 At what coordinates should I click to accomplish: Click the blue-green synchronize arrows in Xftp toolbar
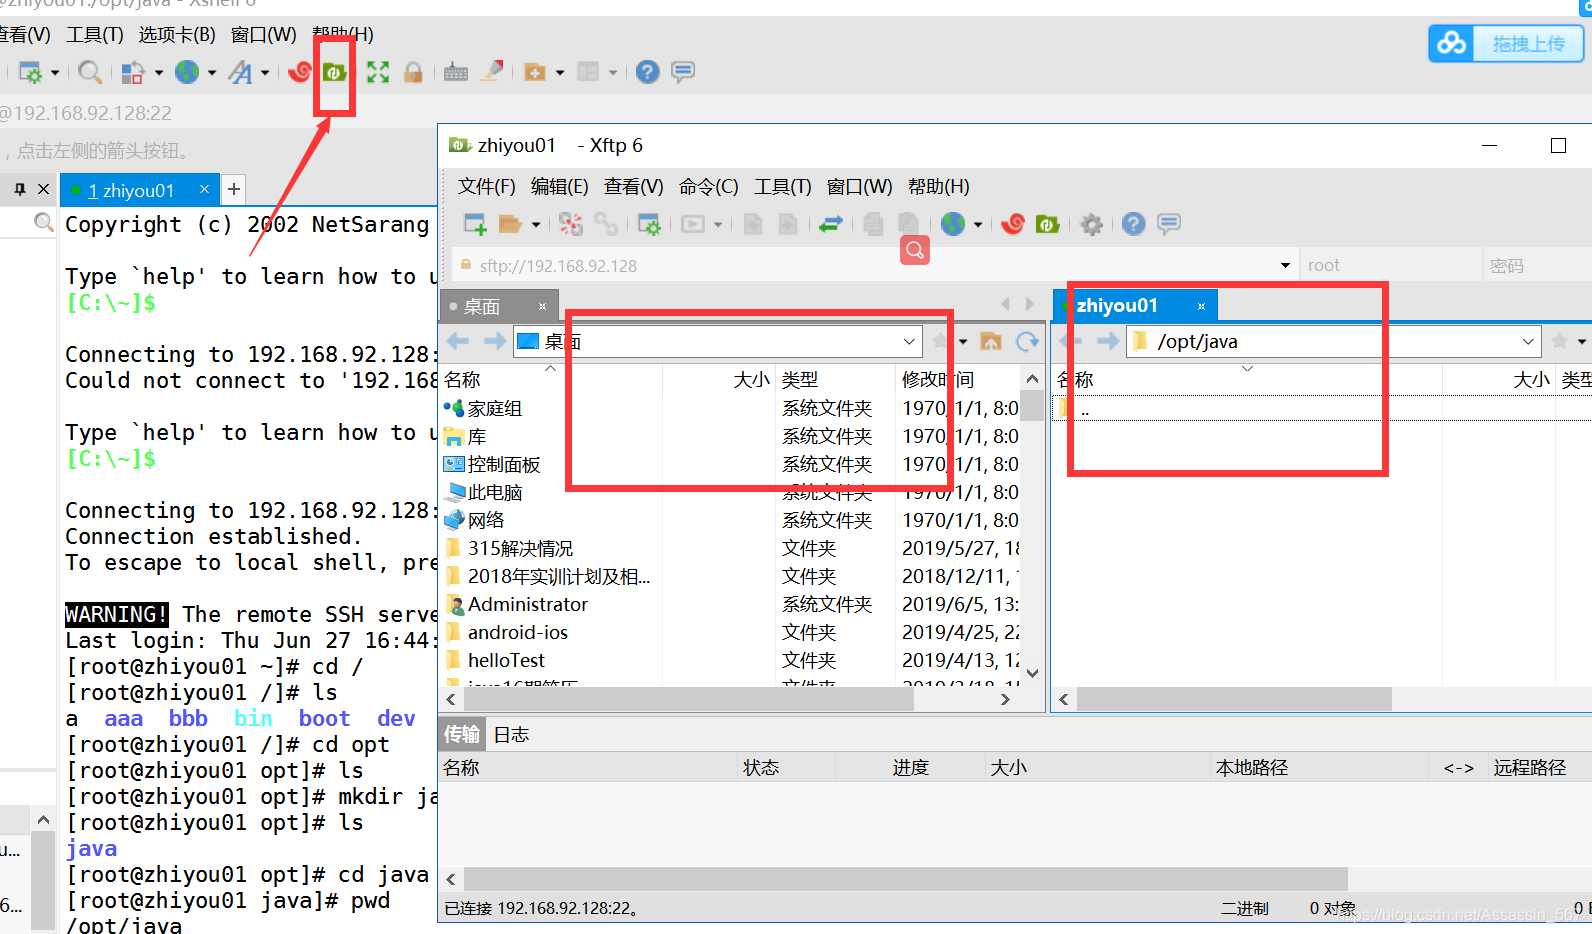[x=831, y=224]
